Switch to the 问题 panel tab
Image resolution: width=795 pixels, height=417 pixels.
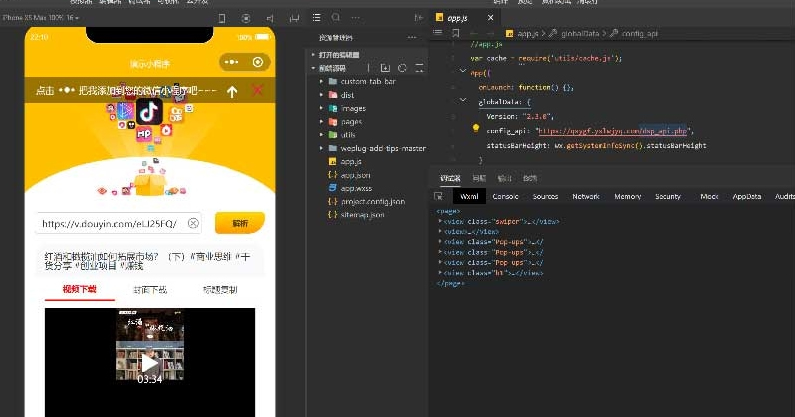[x=479, y=178]
